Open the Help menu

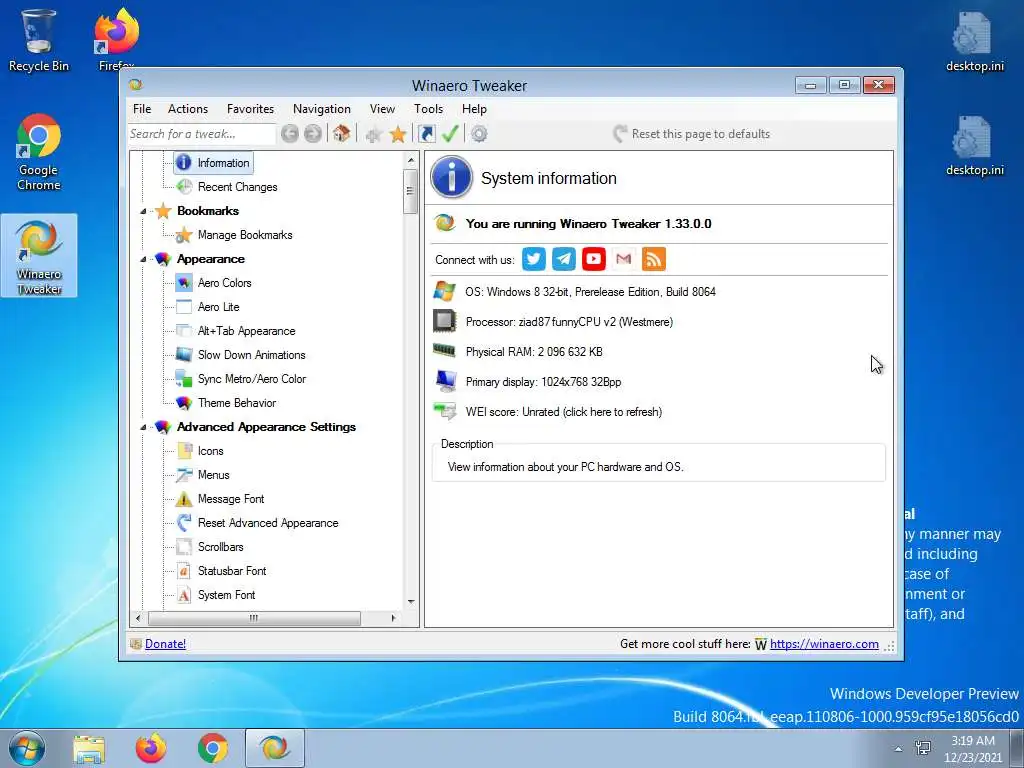474,109
